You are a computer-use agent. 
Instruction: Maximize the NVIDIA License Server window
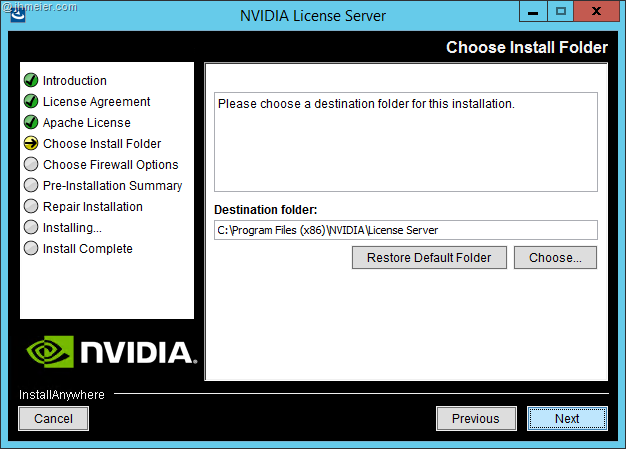[x=560, y=12]
